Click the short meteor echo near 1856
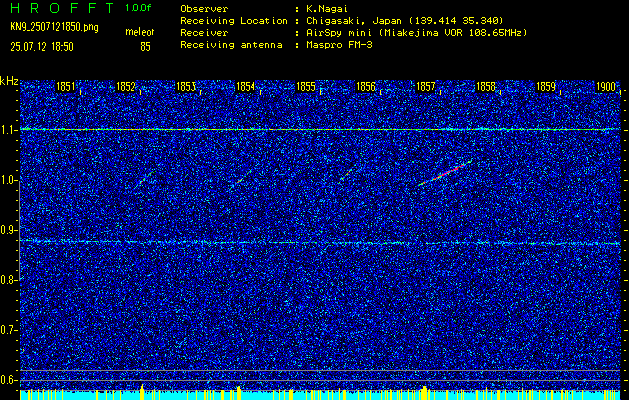Image resolution: width=629 pixels, height=400 pixels. (347, 174)
